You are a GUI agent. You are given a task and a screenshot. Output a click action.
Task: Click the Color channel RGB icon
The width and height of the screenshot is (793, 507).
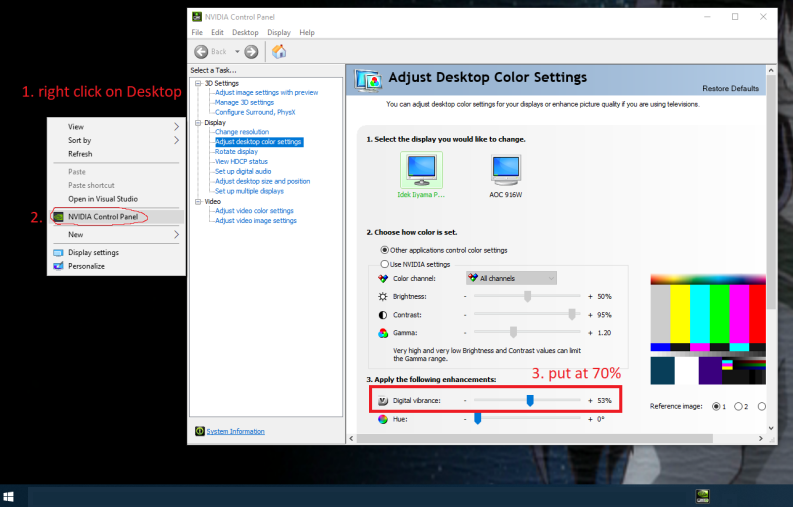tap(383, 278)
